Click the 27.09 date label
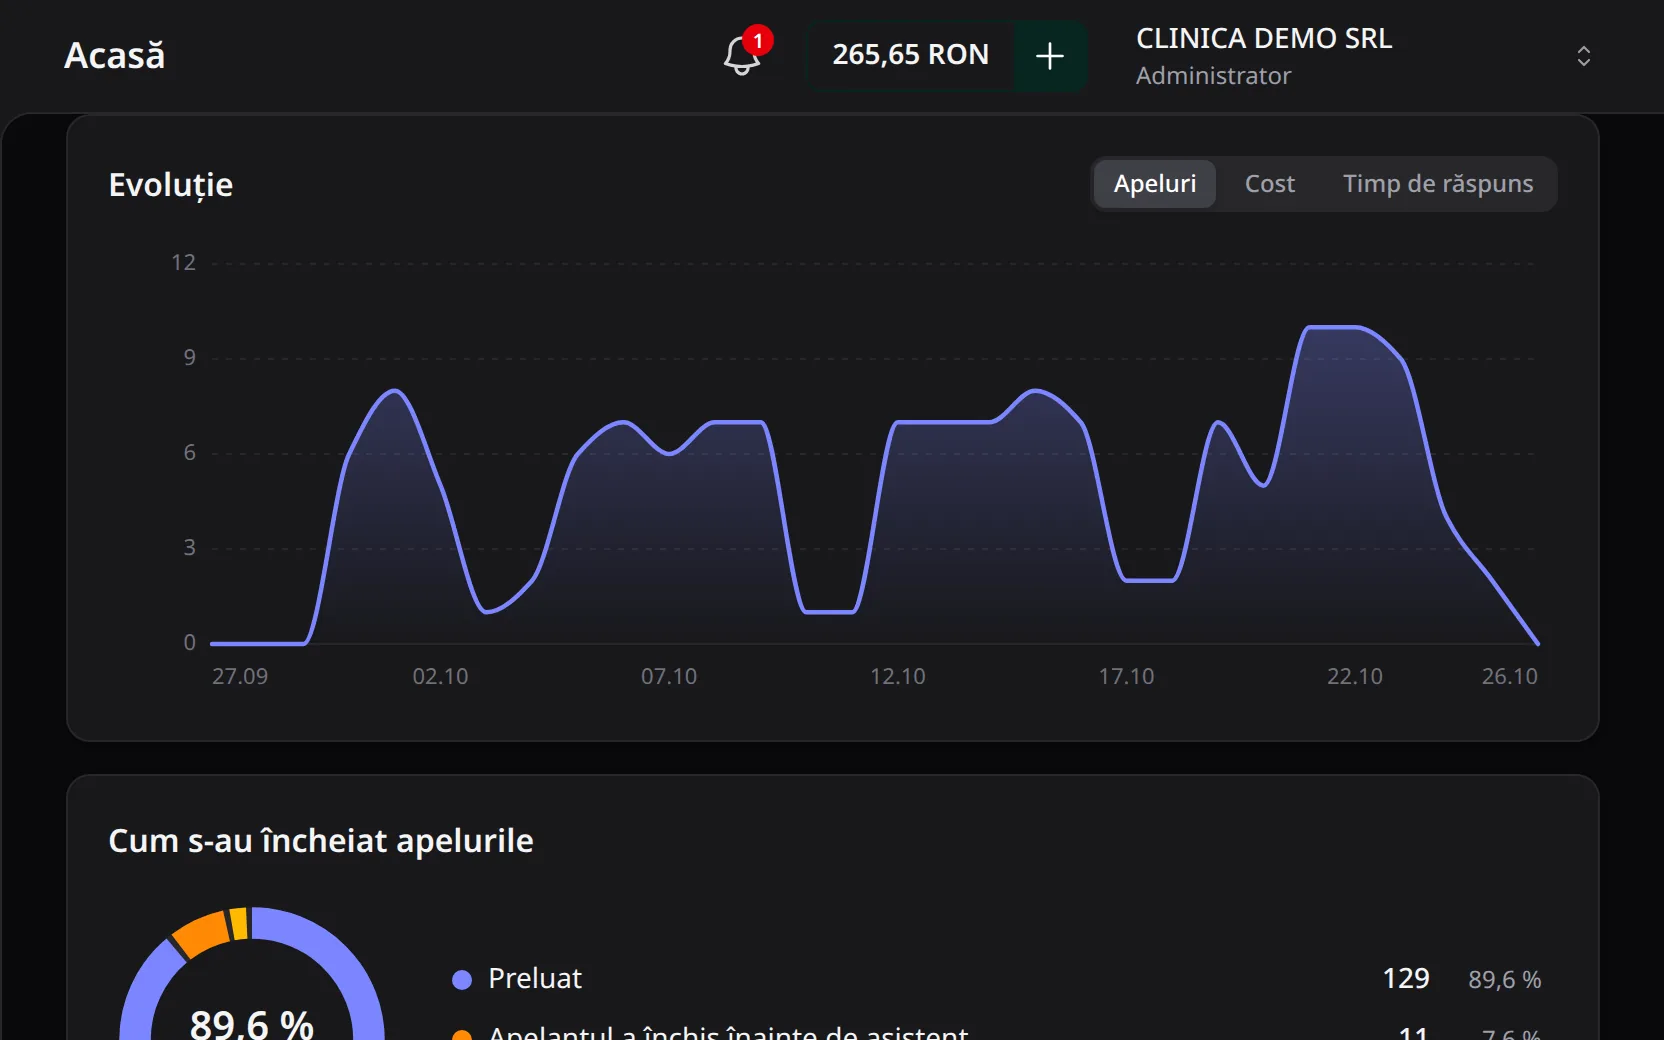Viewport: 1664px width, 1040px height. tap(240, 677)
